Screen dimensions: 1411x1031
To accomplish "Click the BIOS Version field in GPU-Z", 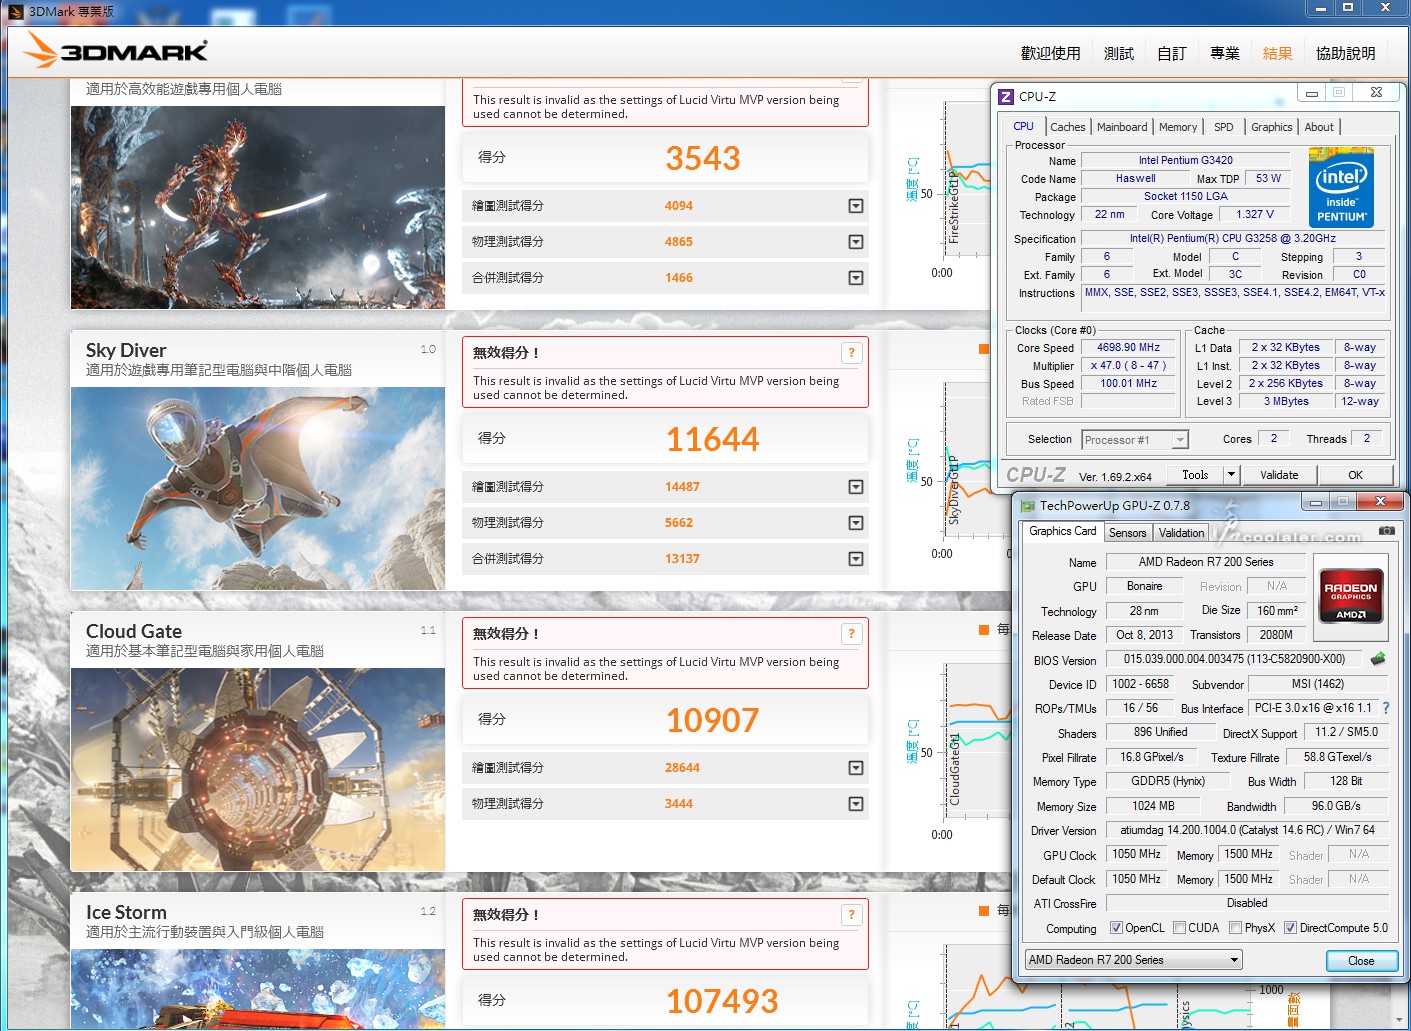I will tap(1234, 659).
